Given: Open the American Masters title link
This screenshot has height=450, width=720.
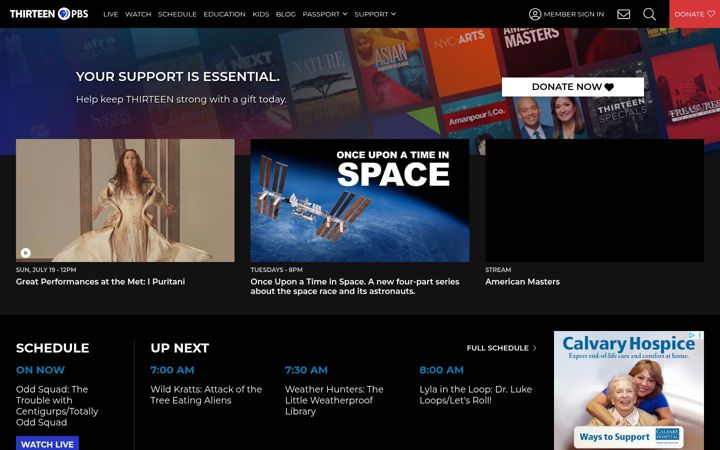Looking at the screenshot, I should 523,281.
